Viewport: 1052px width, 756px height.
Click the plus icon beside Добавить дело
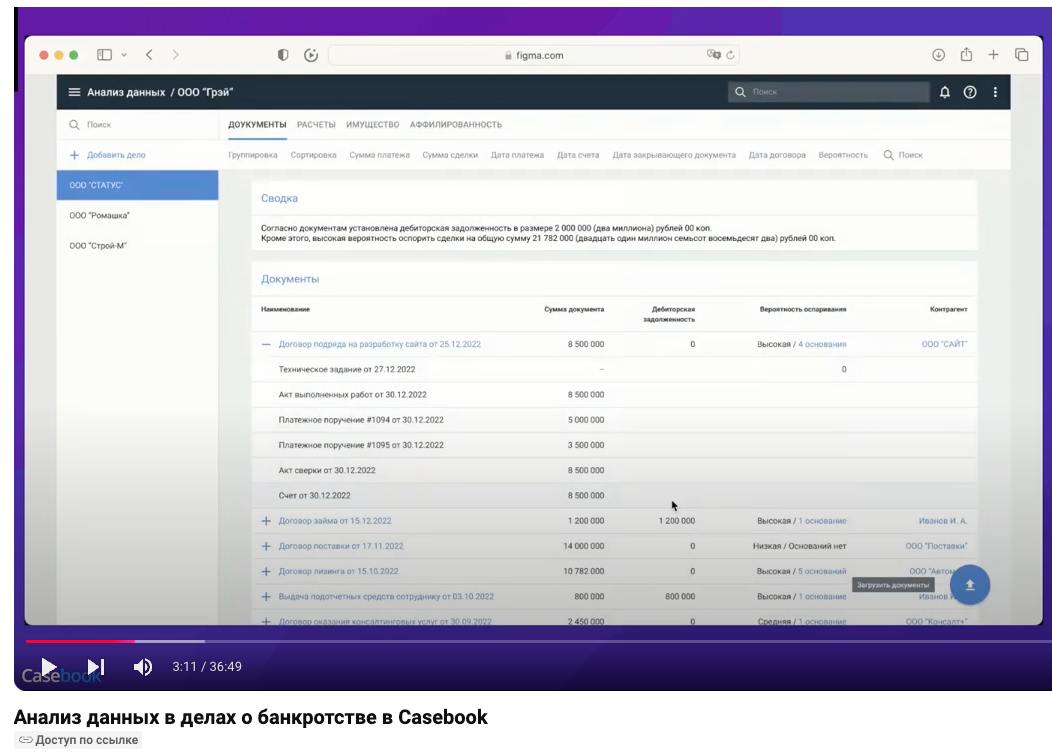pos(74,155)
